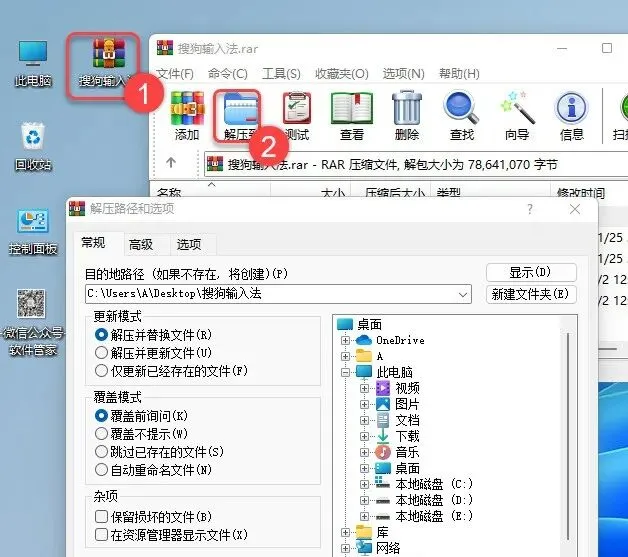
Task: Collapse the 此电脑 tree node
Action: (x=345, y=372)
